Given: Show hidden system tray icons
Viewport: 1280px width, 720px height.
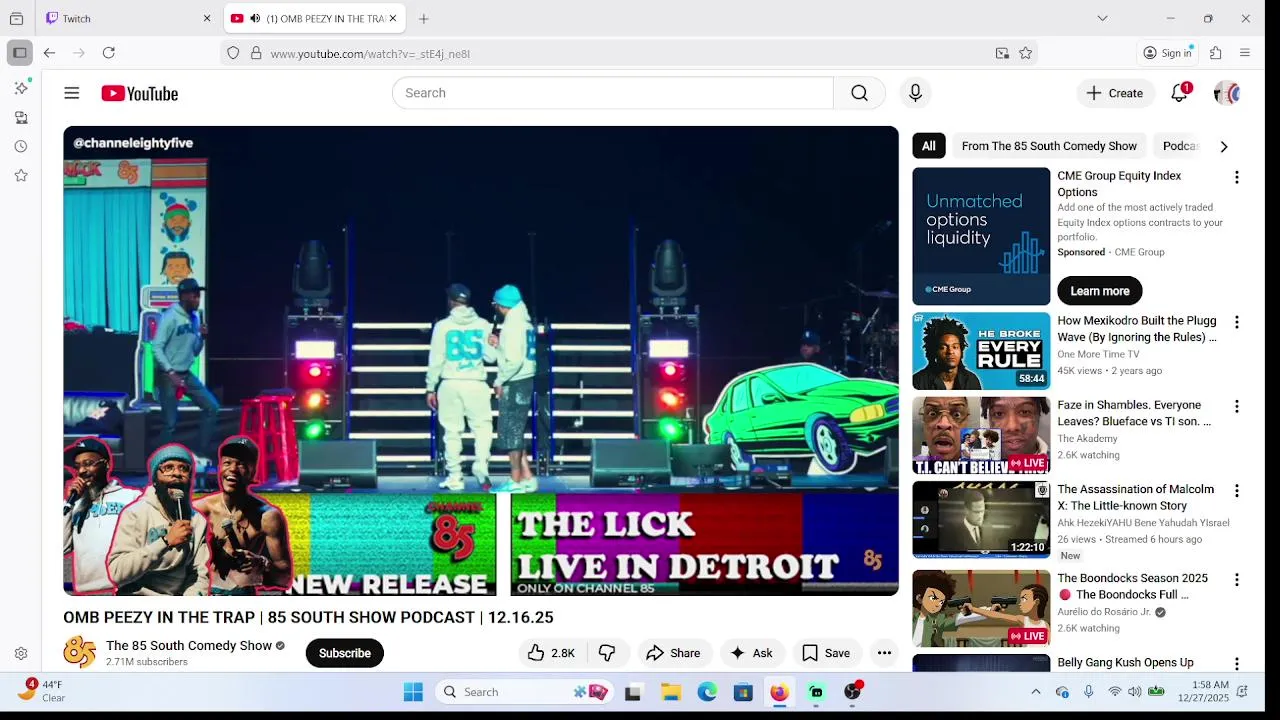Looking at the screenshot, I should (x=1036, y=692).
